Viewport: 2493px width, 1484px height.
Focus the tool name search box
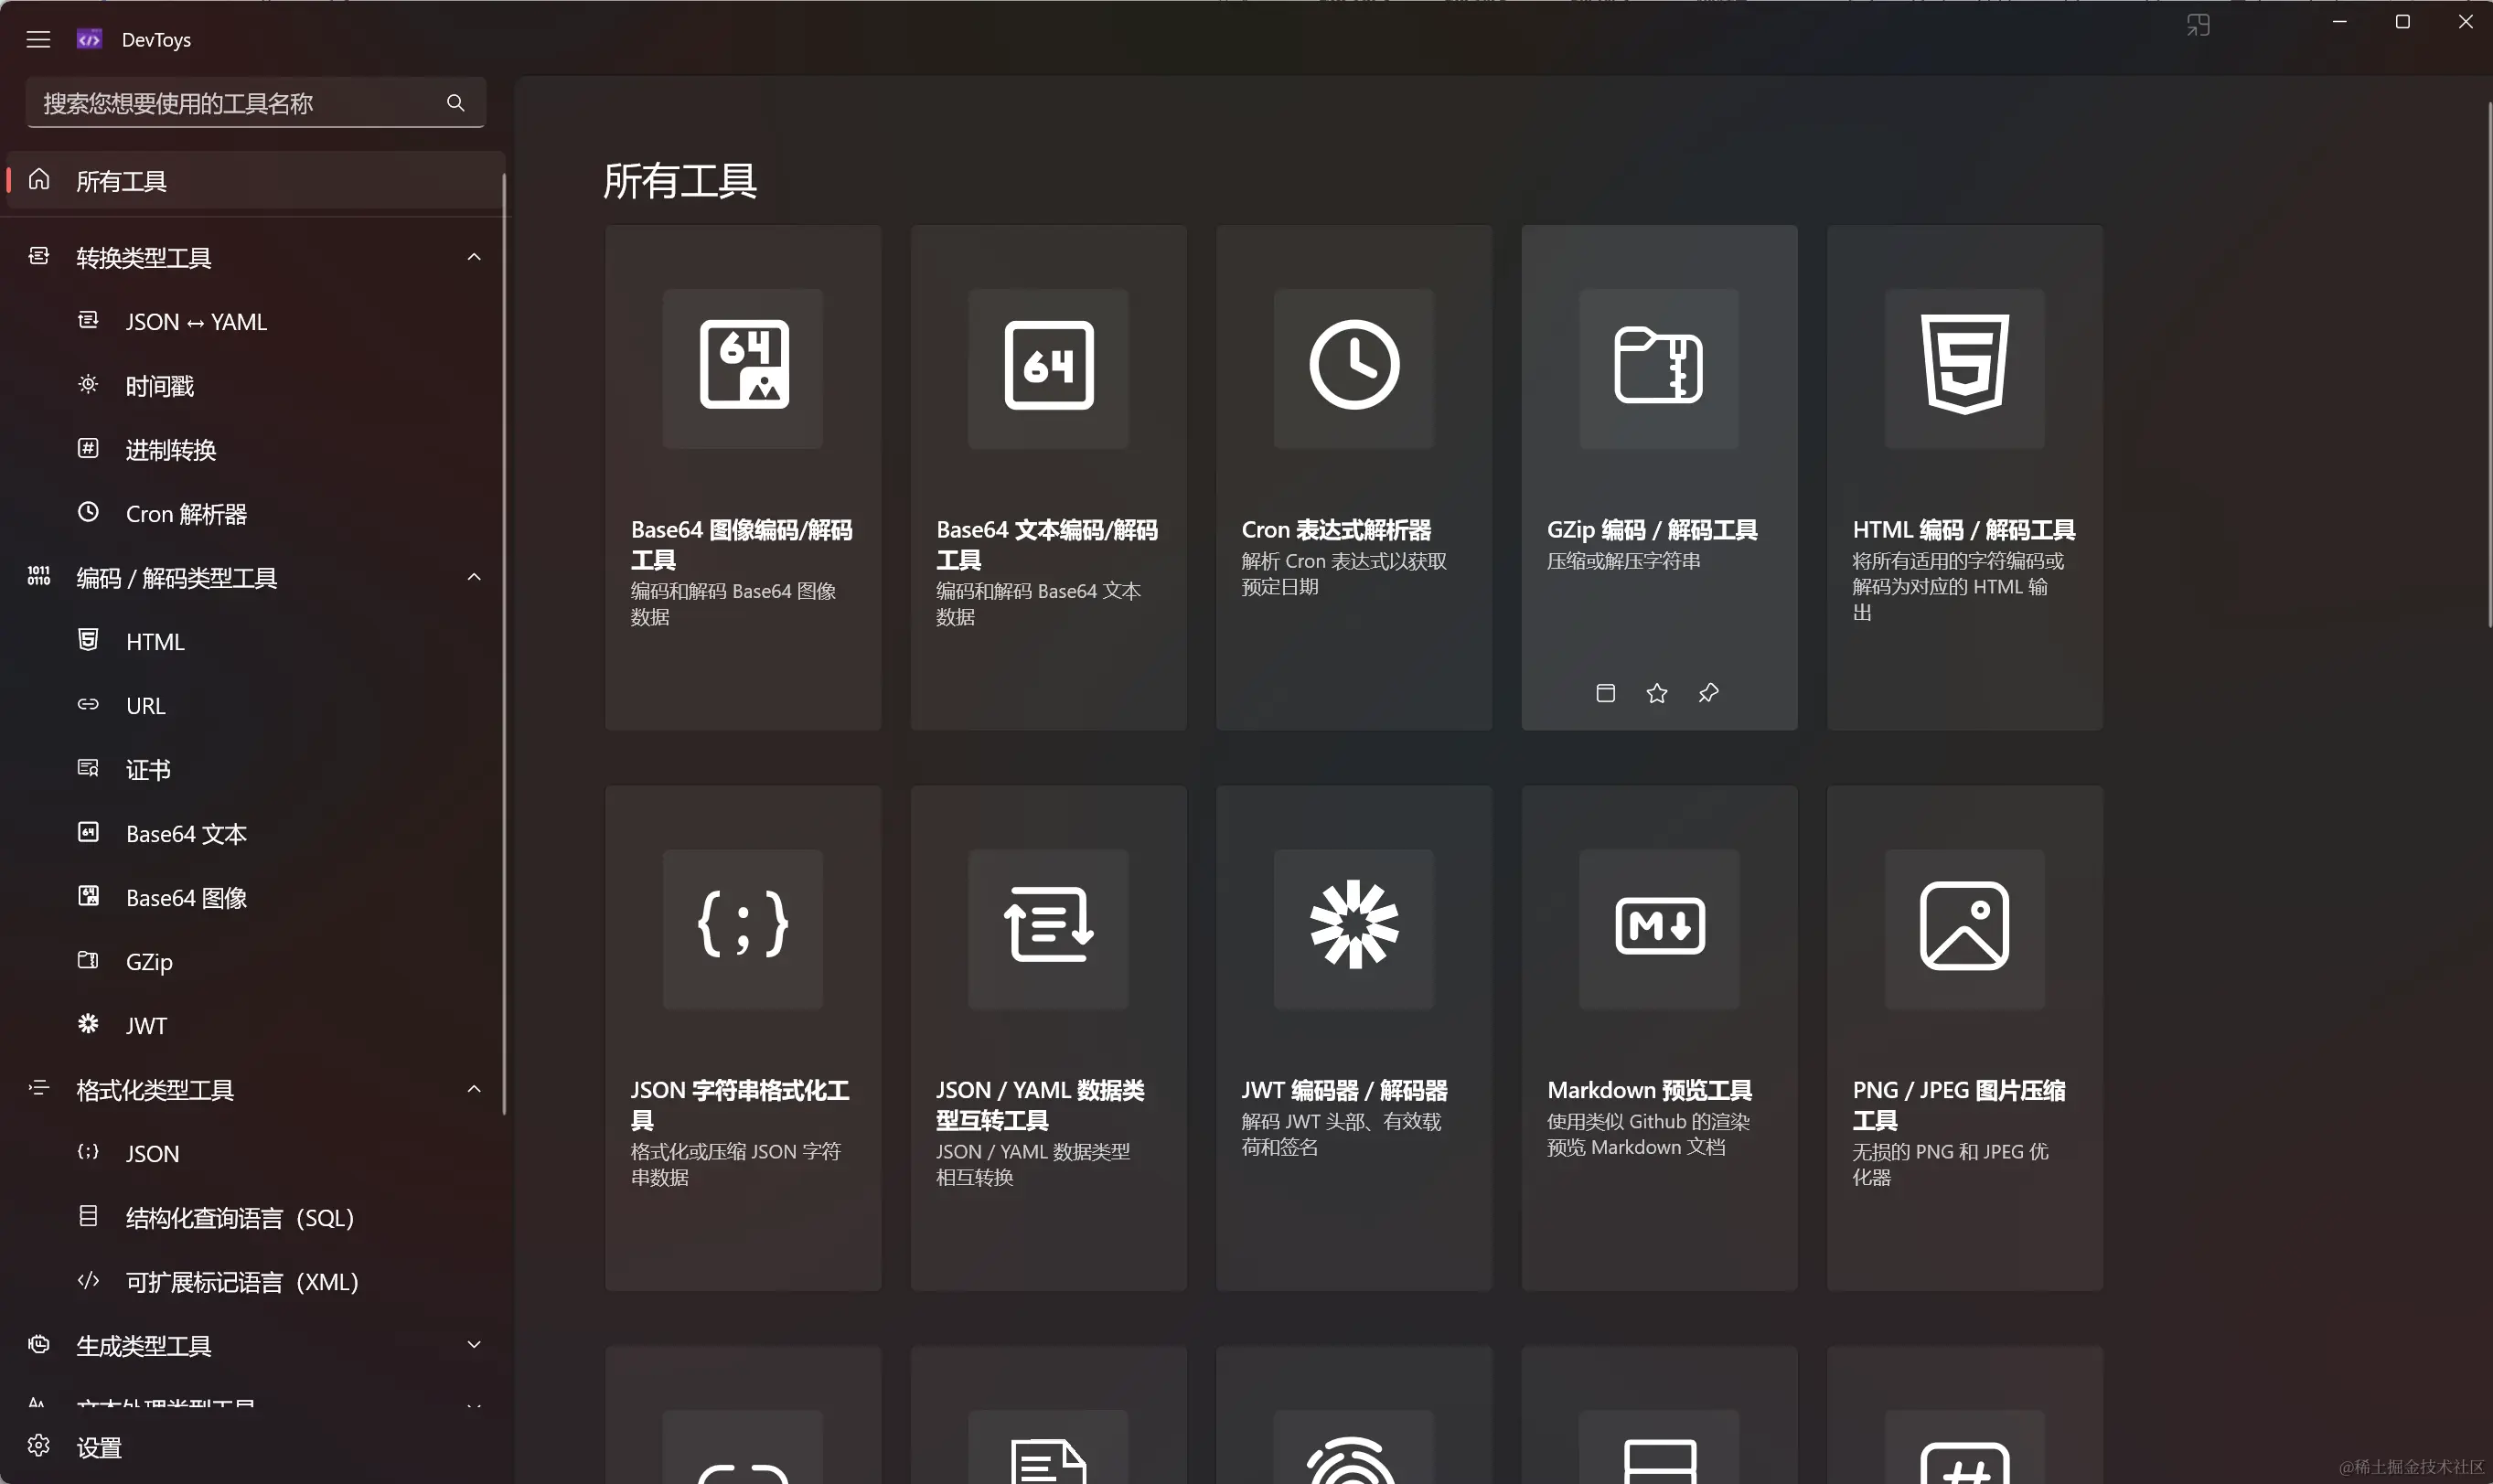coord(256,103)
